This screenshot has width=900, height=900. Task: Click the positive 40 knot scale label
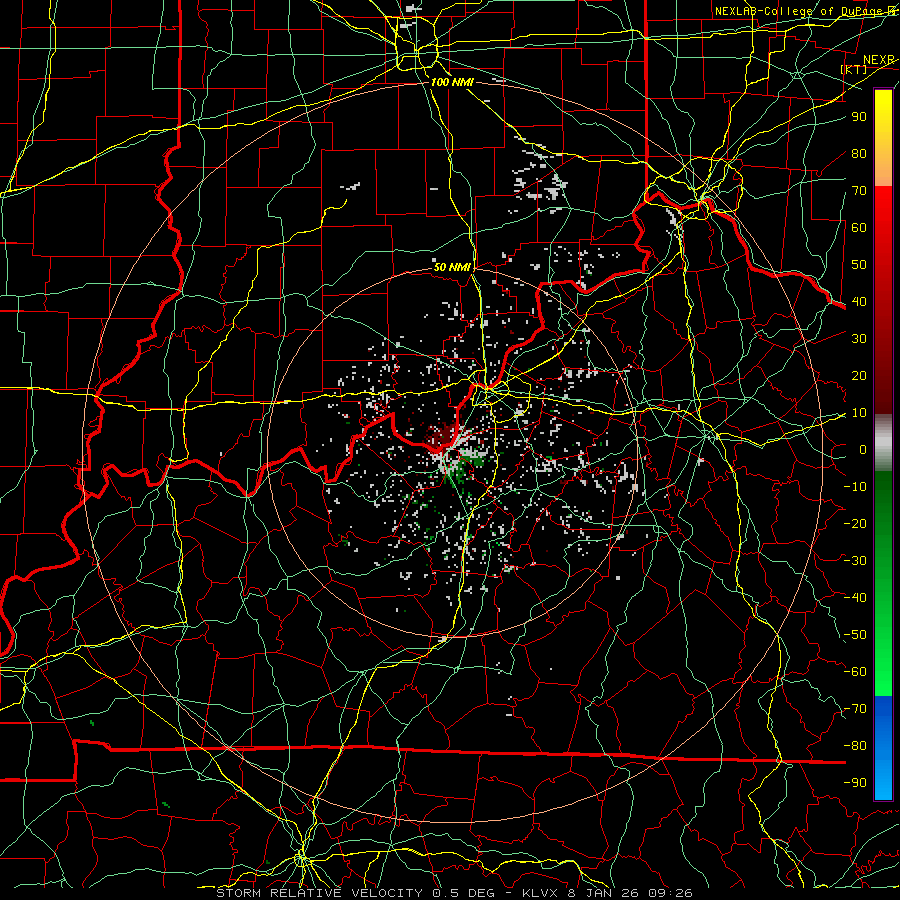point(859,301)
